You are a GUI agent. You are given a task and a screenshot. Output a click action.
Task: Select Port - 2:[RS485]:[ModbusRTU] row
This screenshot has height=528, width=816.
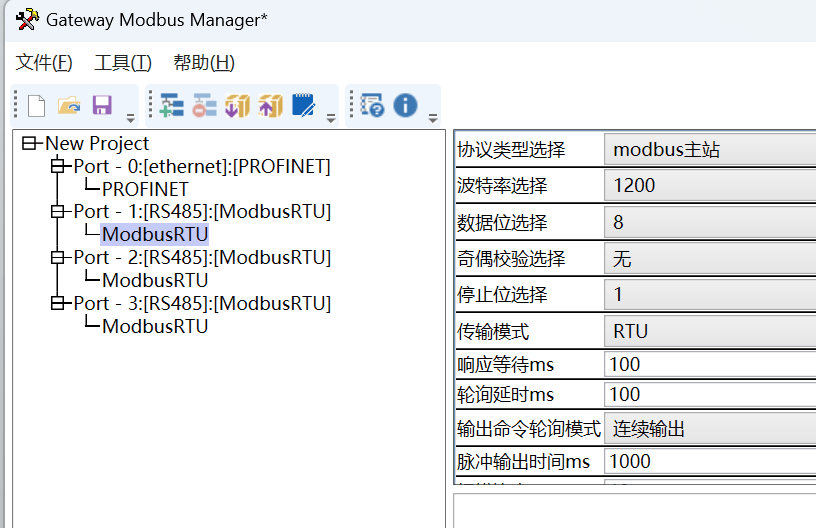(202, 257)
